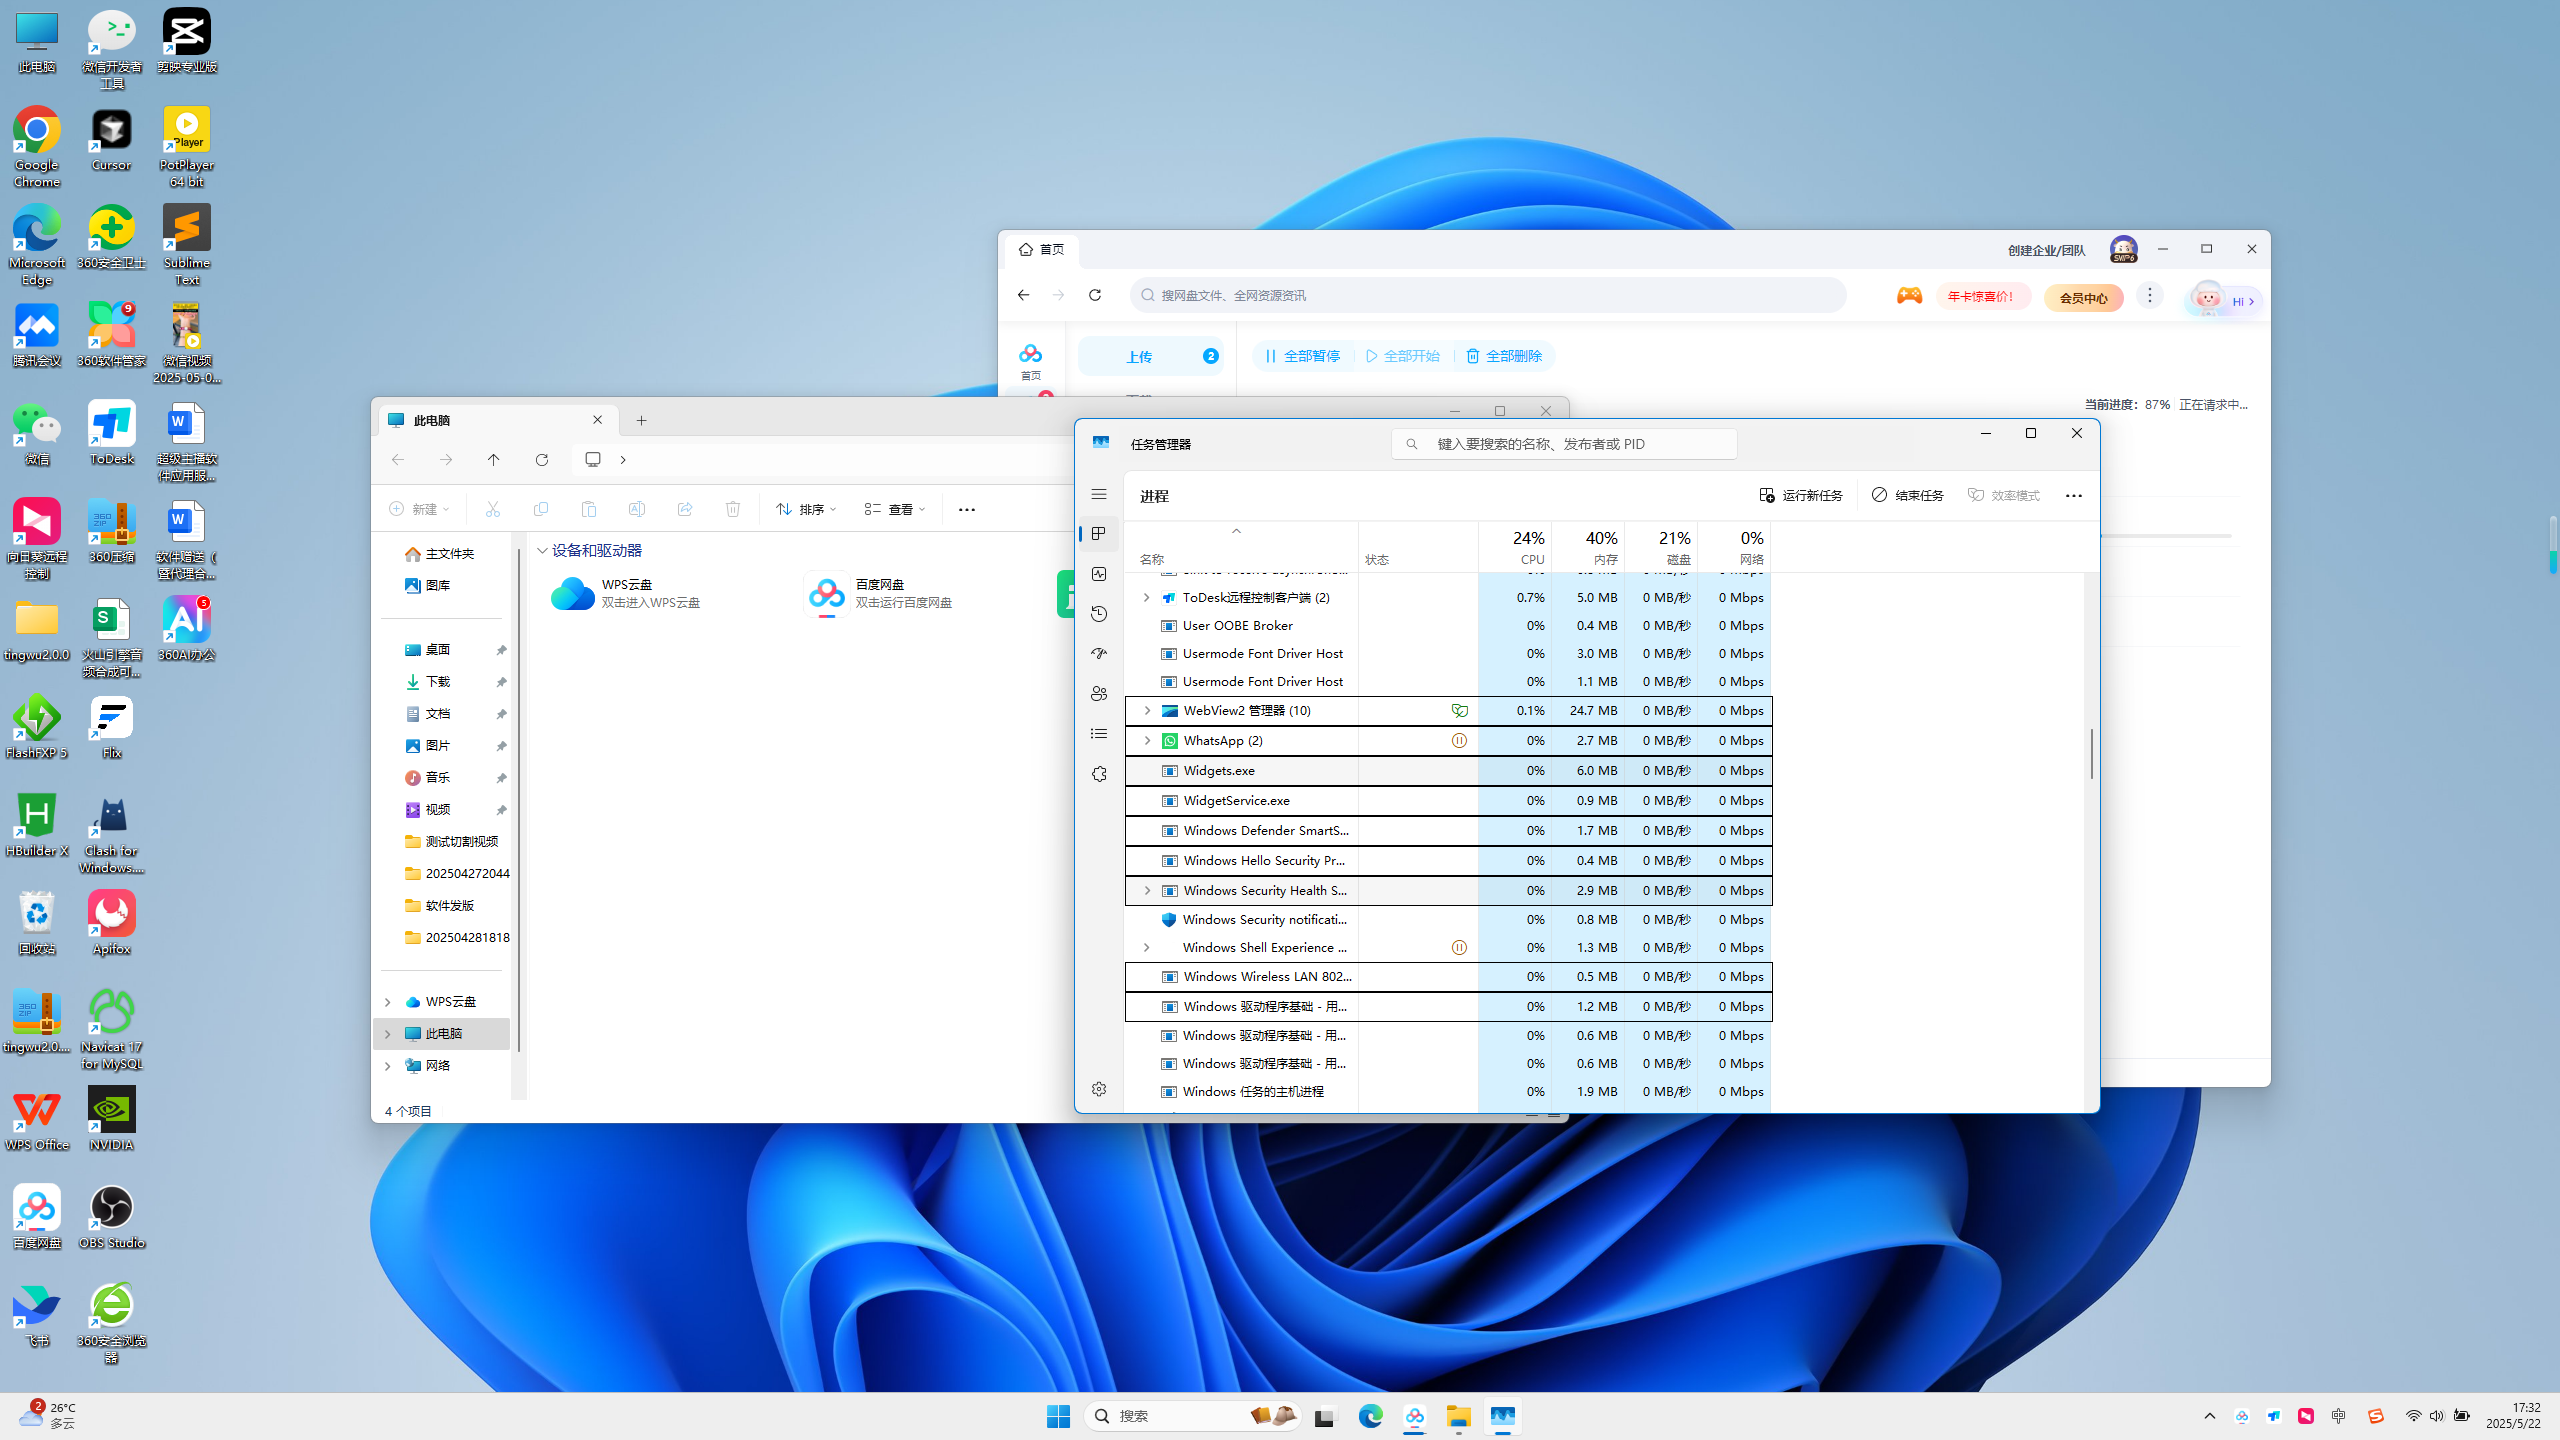Click the Task Manager search field
Image resolution: width=2560 pixels, height=1440 pixels.
[x=1564, y=444]
